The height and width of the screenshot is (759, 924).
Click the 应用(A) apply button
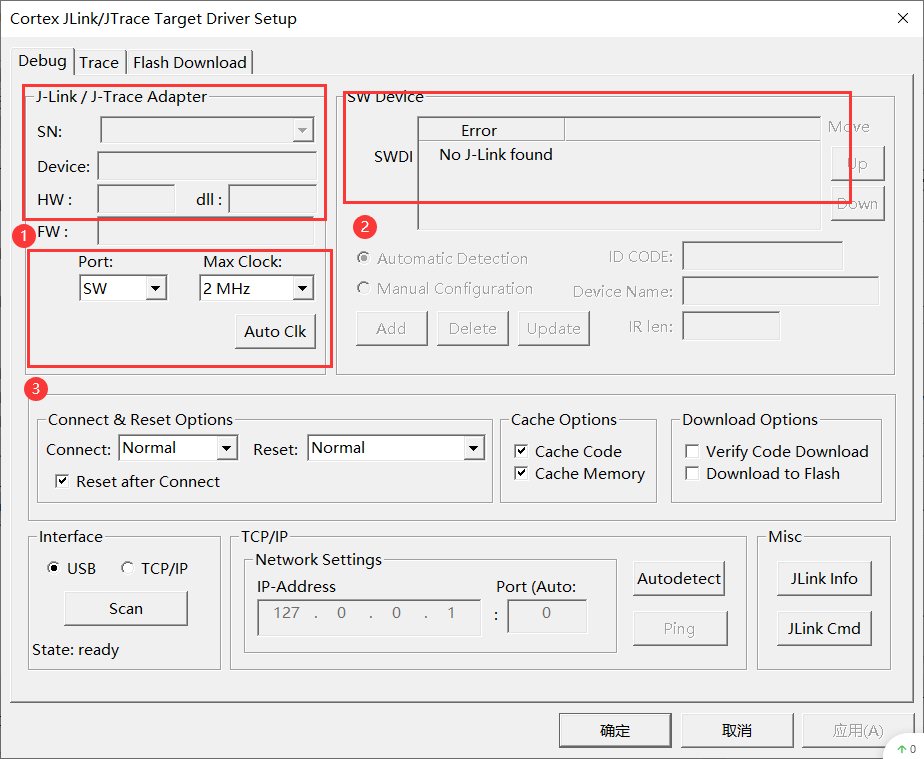[858, 730]
